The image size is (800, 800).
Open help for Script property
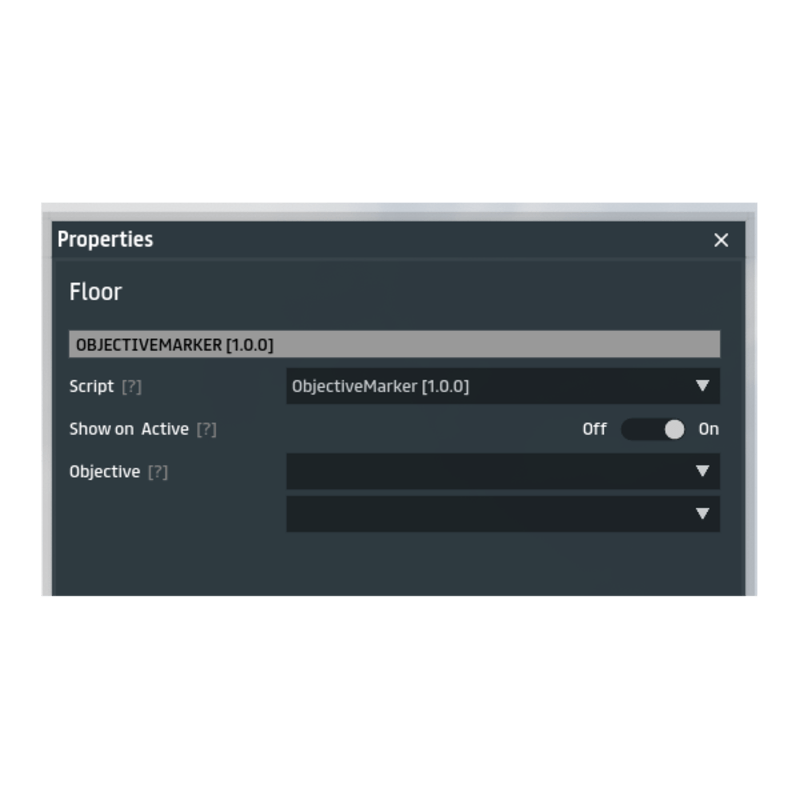pos(132,387)
